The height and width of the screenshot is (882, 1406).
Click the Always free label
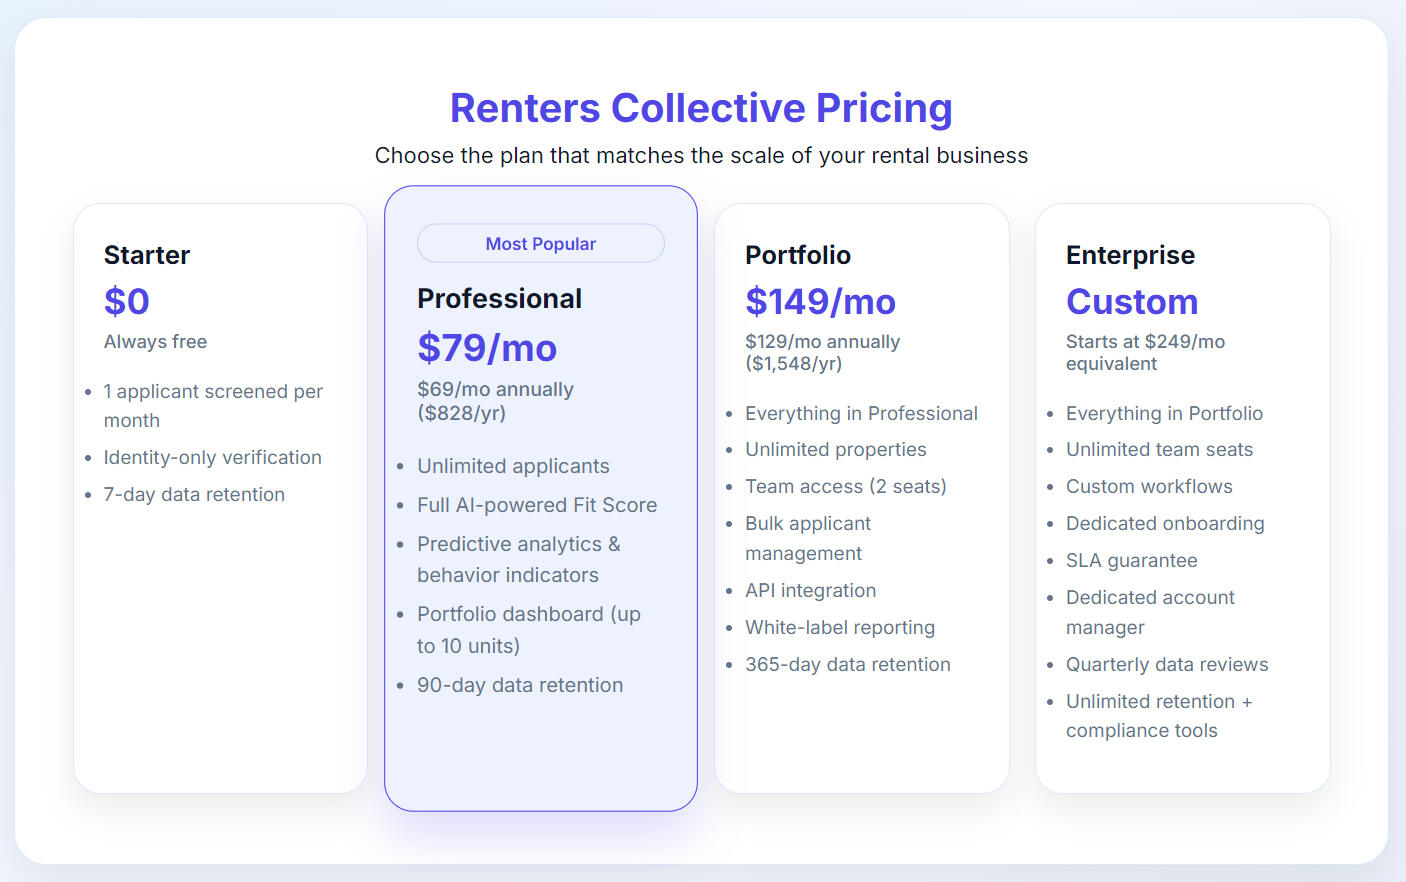(155, 342)
